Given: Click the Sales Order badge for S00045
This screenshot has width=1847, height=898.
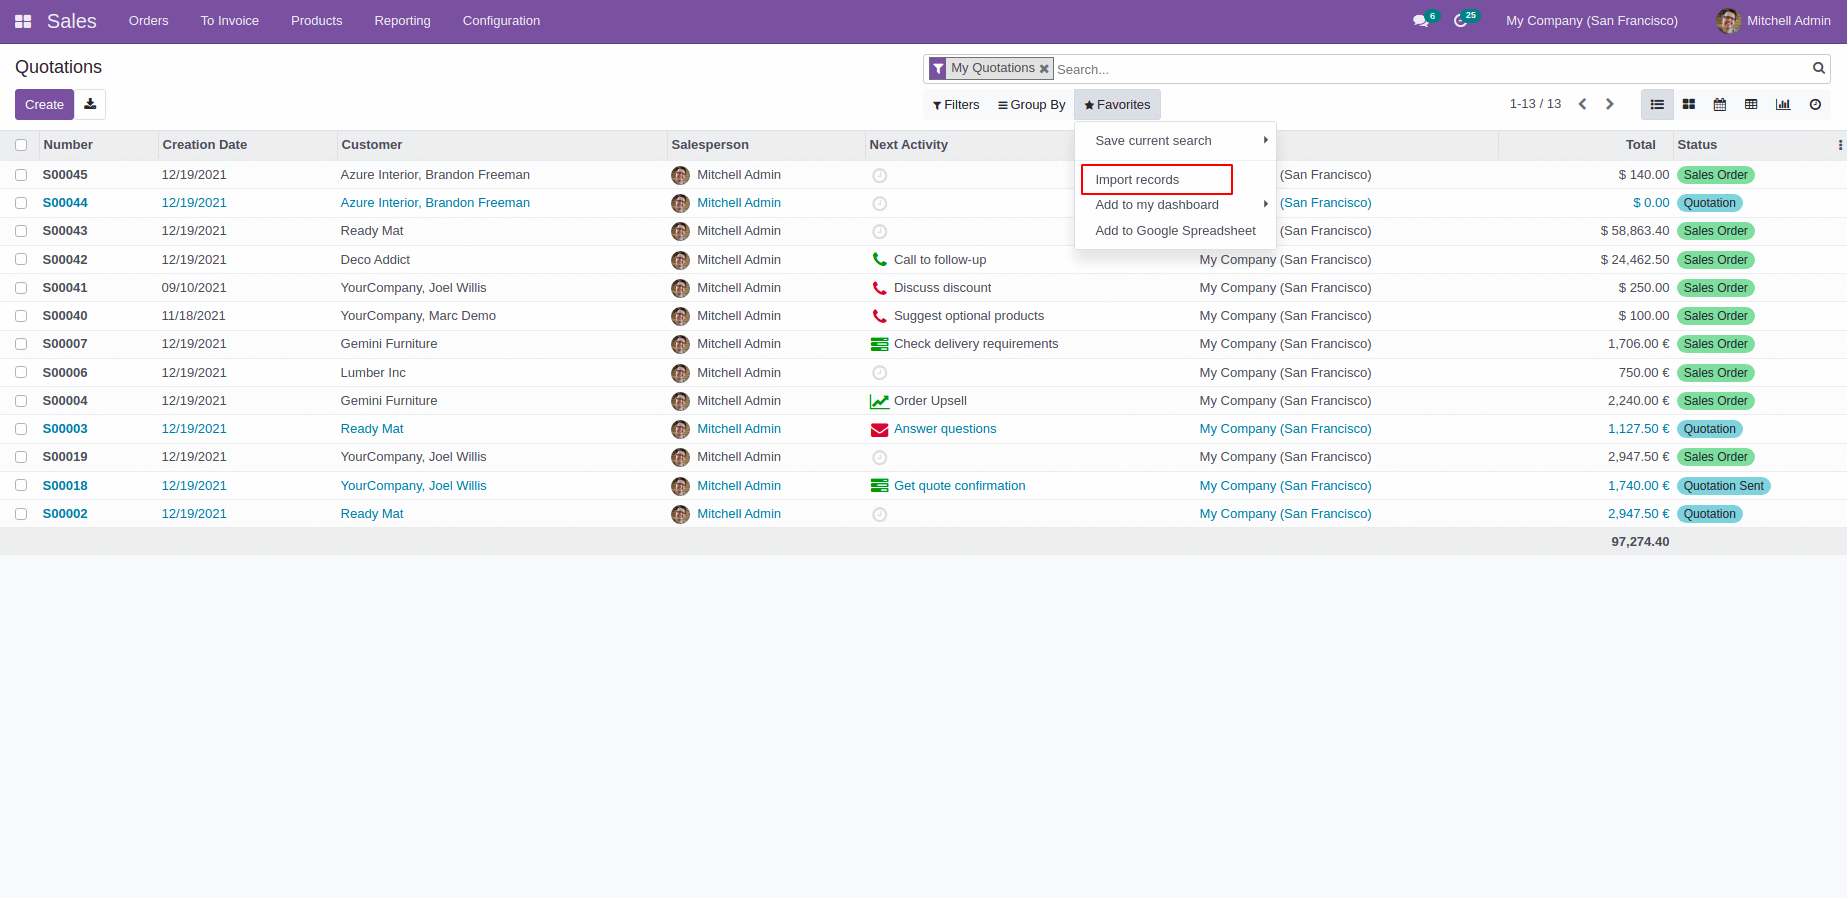Looking at the screenshot, I should click(1716, 175).
